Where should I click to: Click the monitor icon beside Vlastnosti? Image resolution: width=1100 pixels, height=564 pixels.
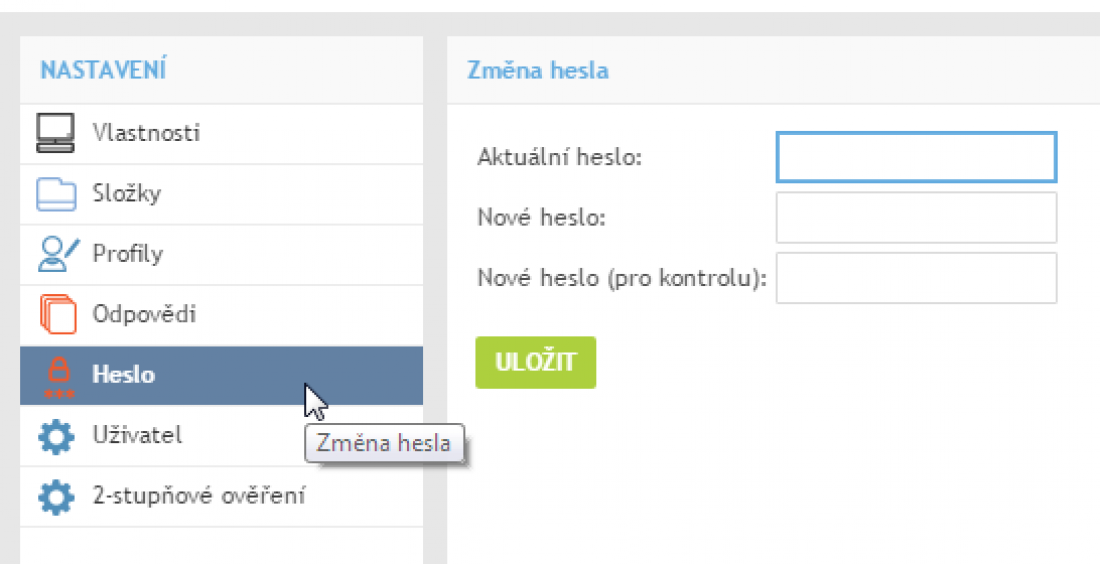point(56,133)
